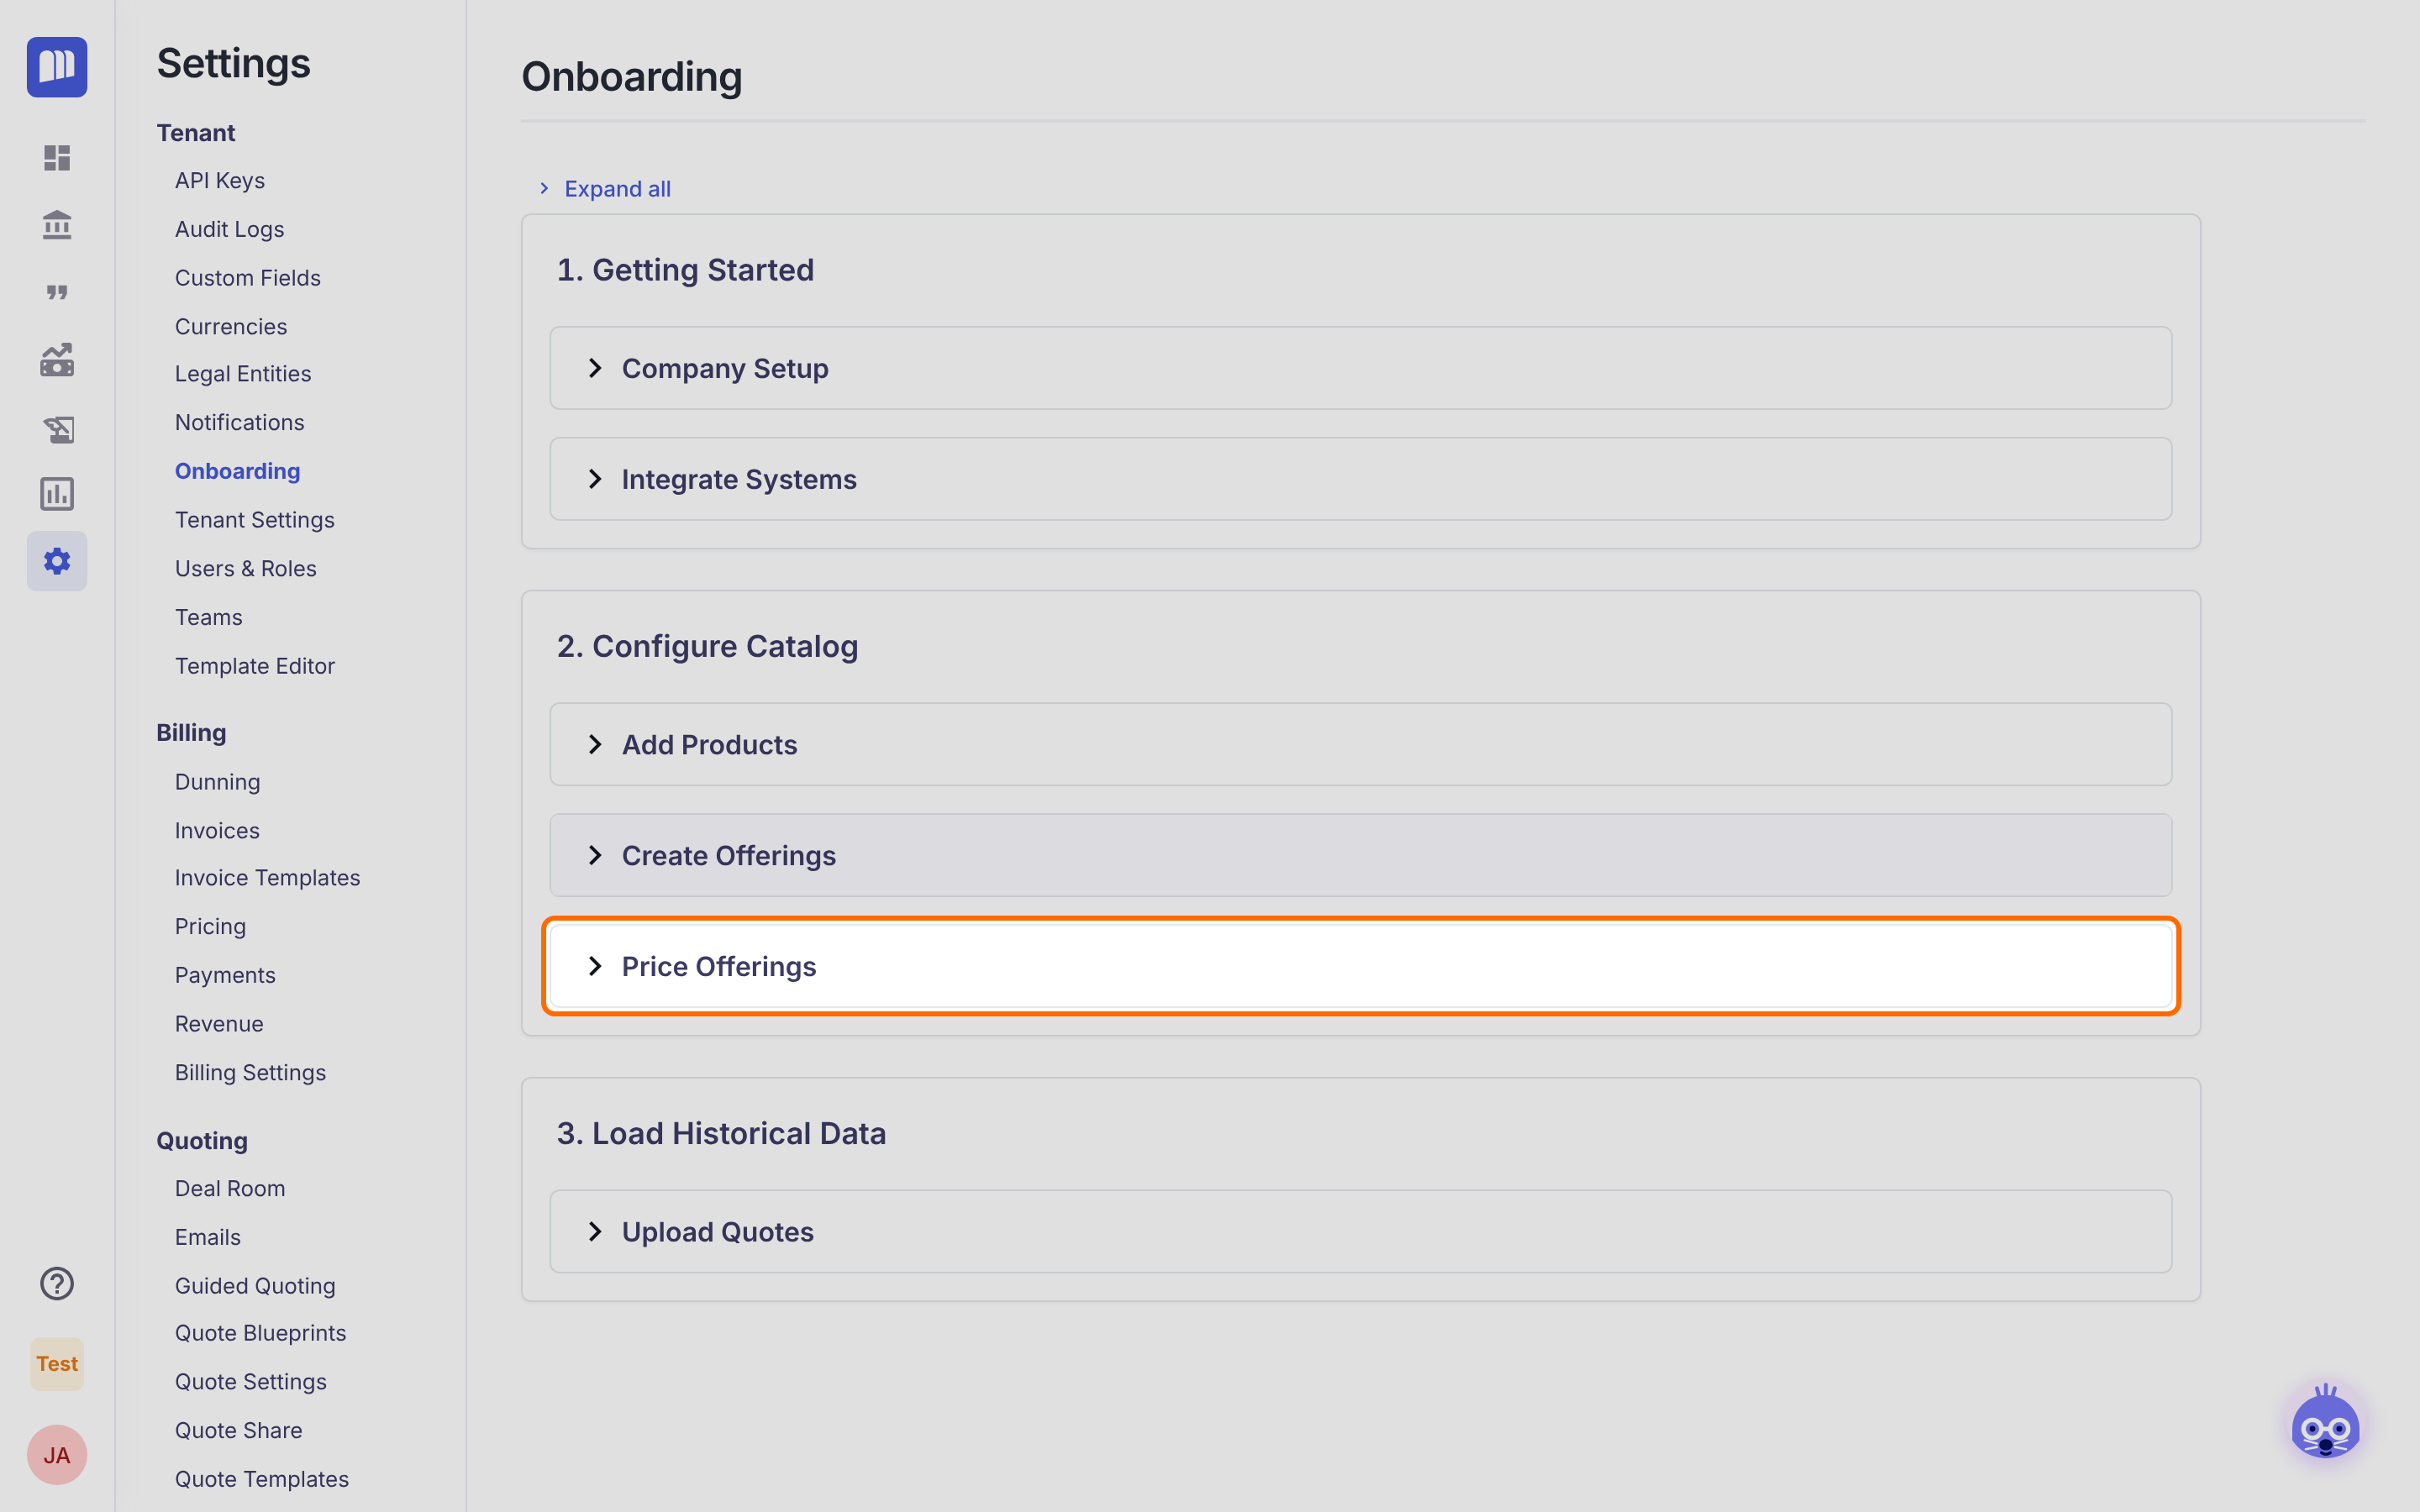This screenshot has width=2420, height=1512.
Task: Expand the Add Products section
Action: pyautogui.click(x=1361, y=744)
